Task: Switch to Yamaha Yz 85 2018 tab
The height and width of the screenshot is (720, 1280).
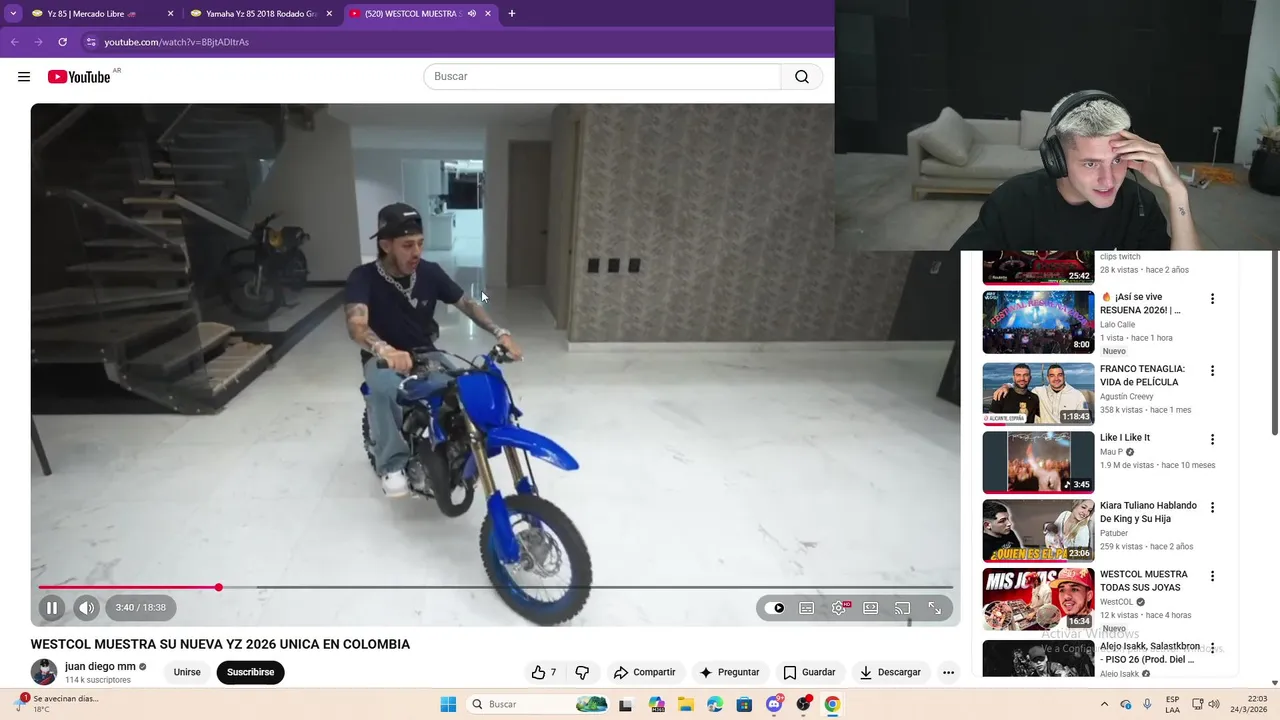Action: click(x=260, y=14)
